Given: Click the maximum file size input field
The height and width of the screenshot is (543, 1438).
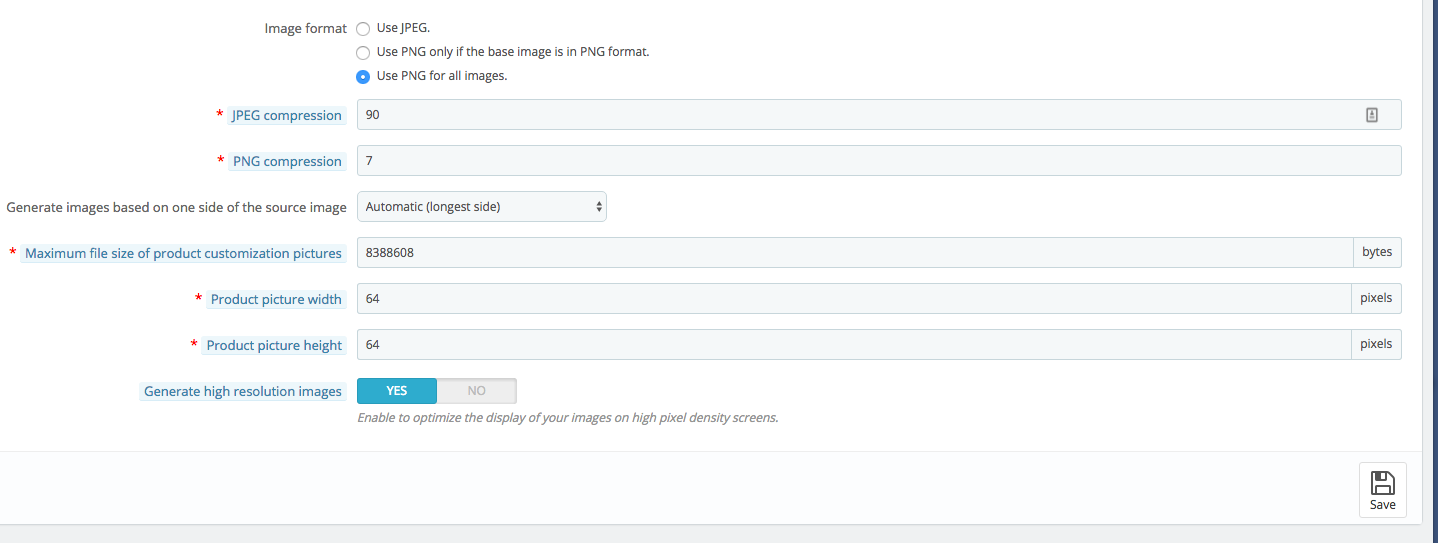Looking at the screenshot, I should click(x=854, y=253).
